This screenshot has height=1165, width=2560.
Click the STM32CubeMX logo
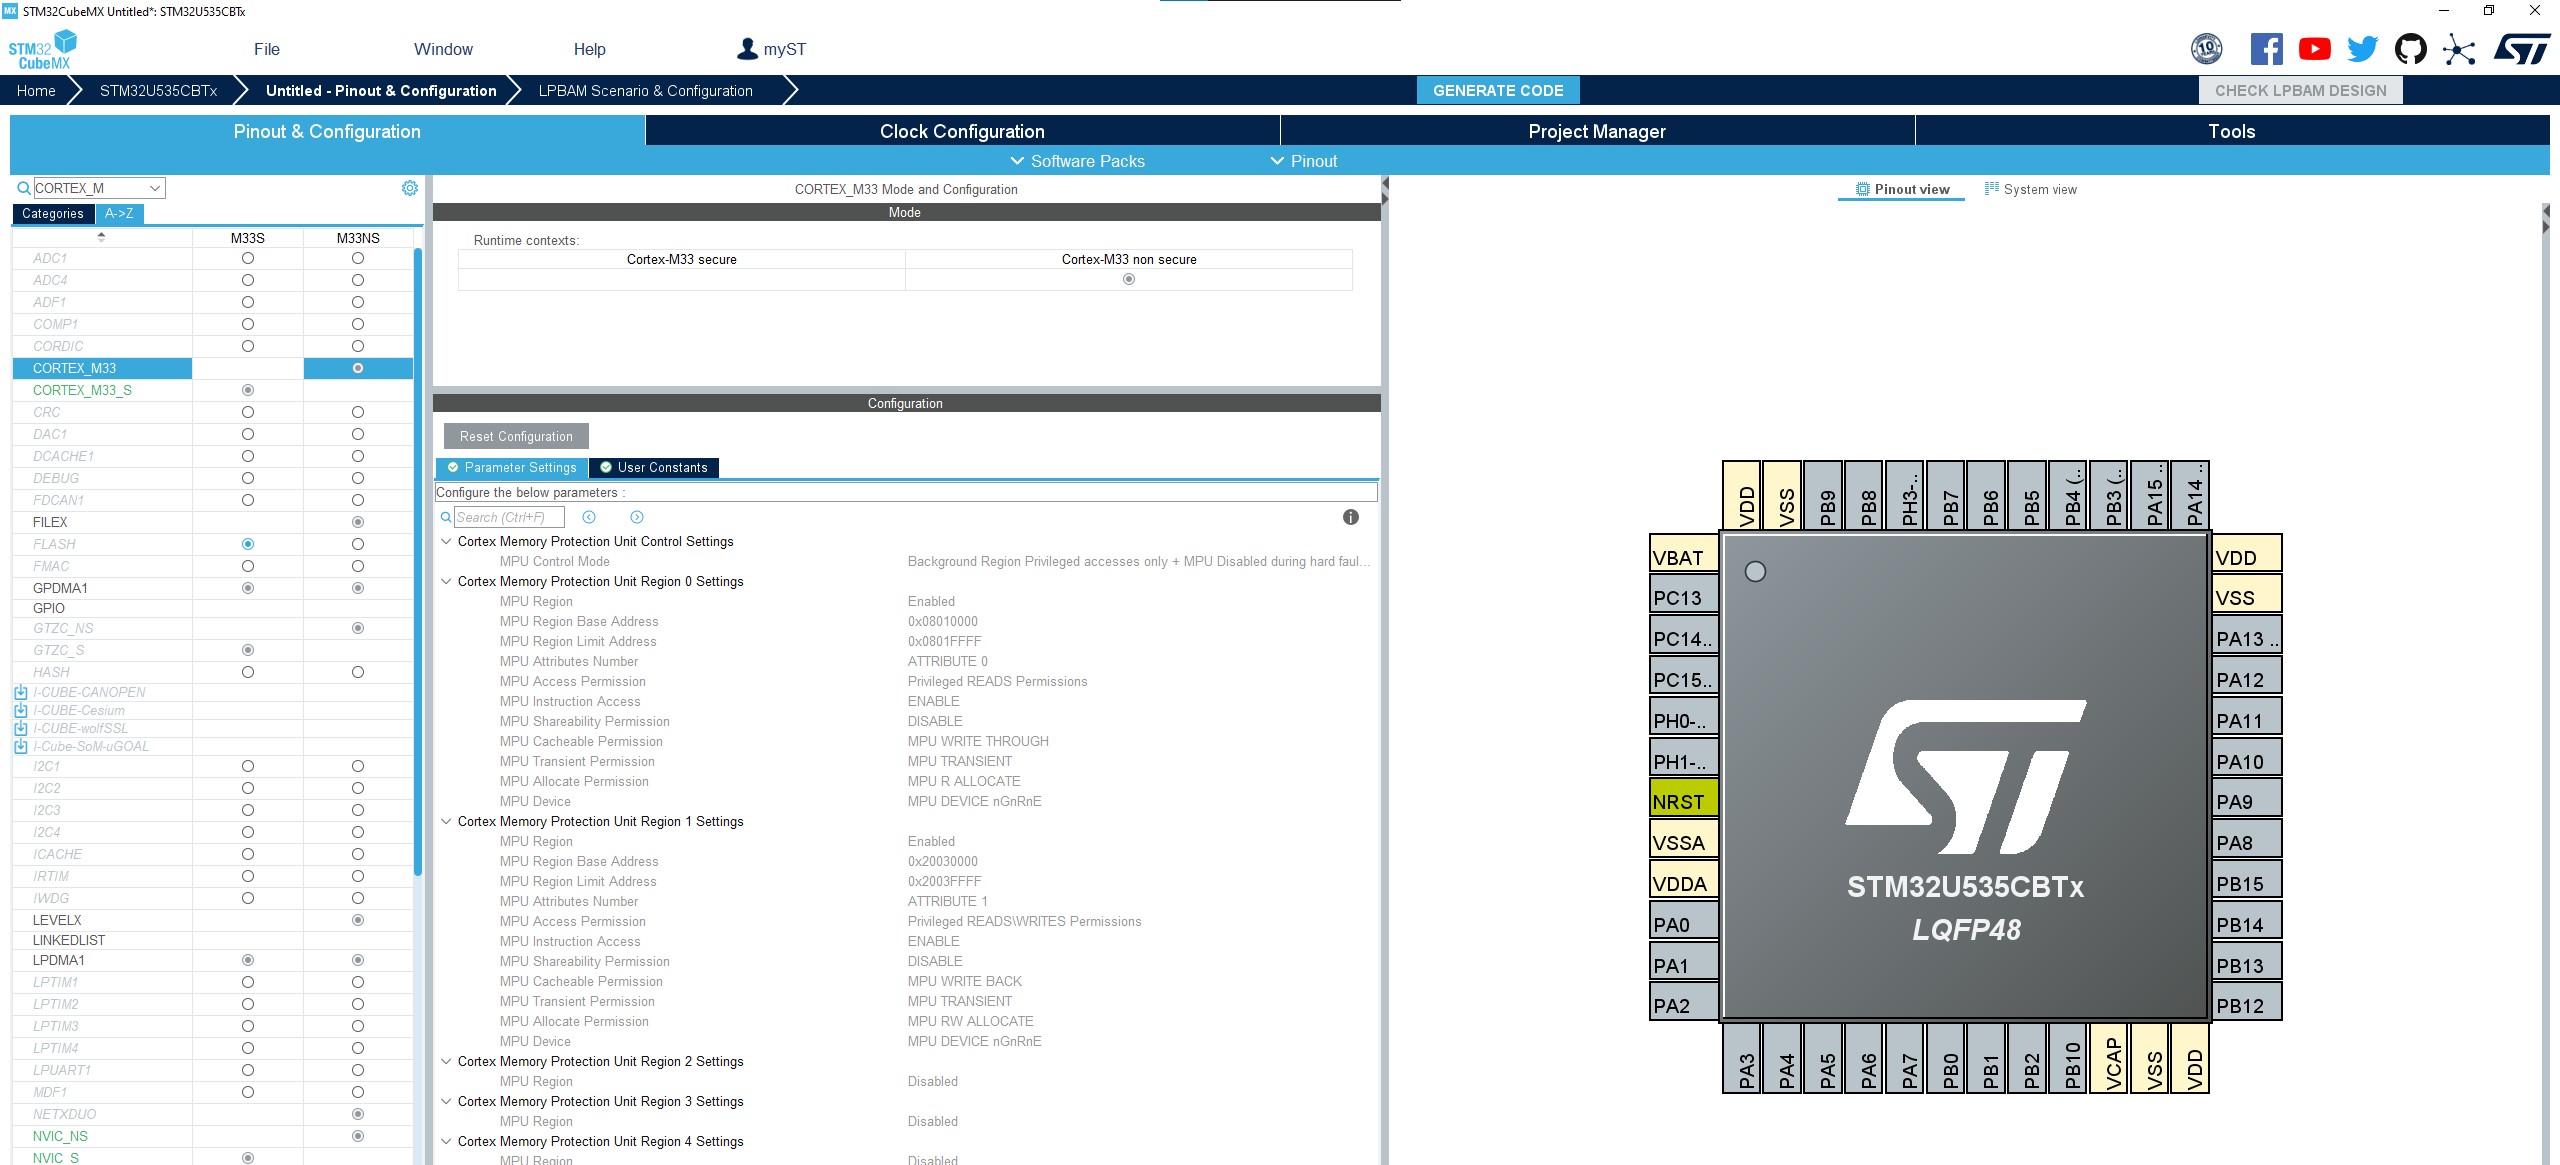tap(42, 49)
